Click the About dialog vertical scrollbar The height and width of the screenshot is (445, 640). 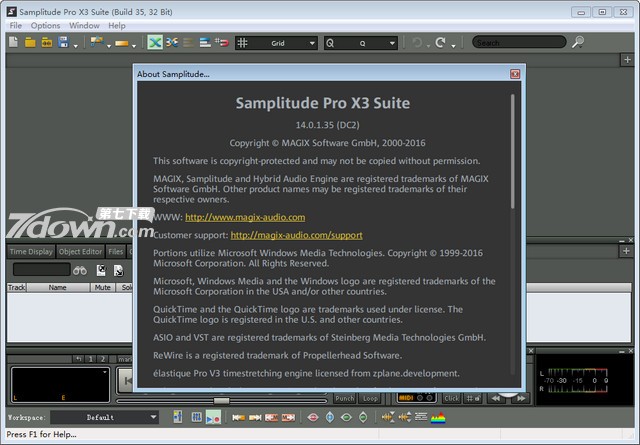(x=513, y=152)
